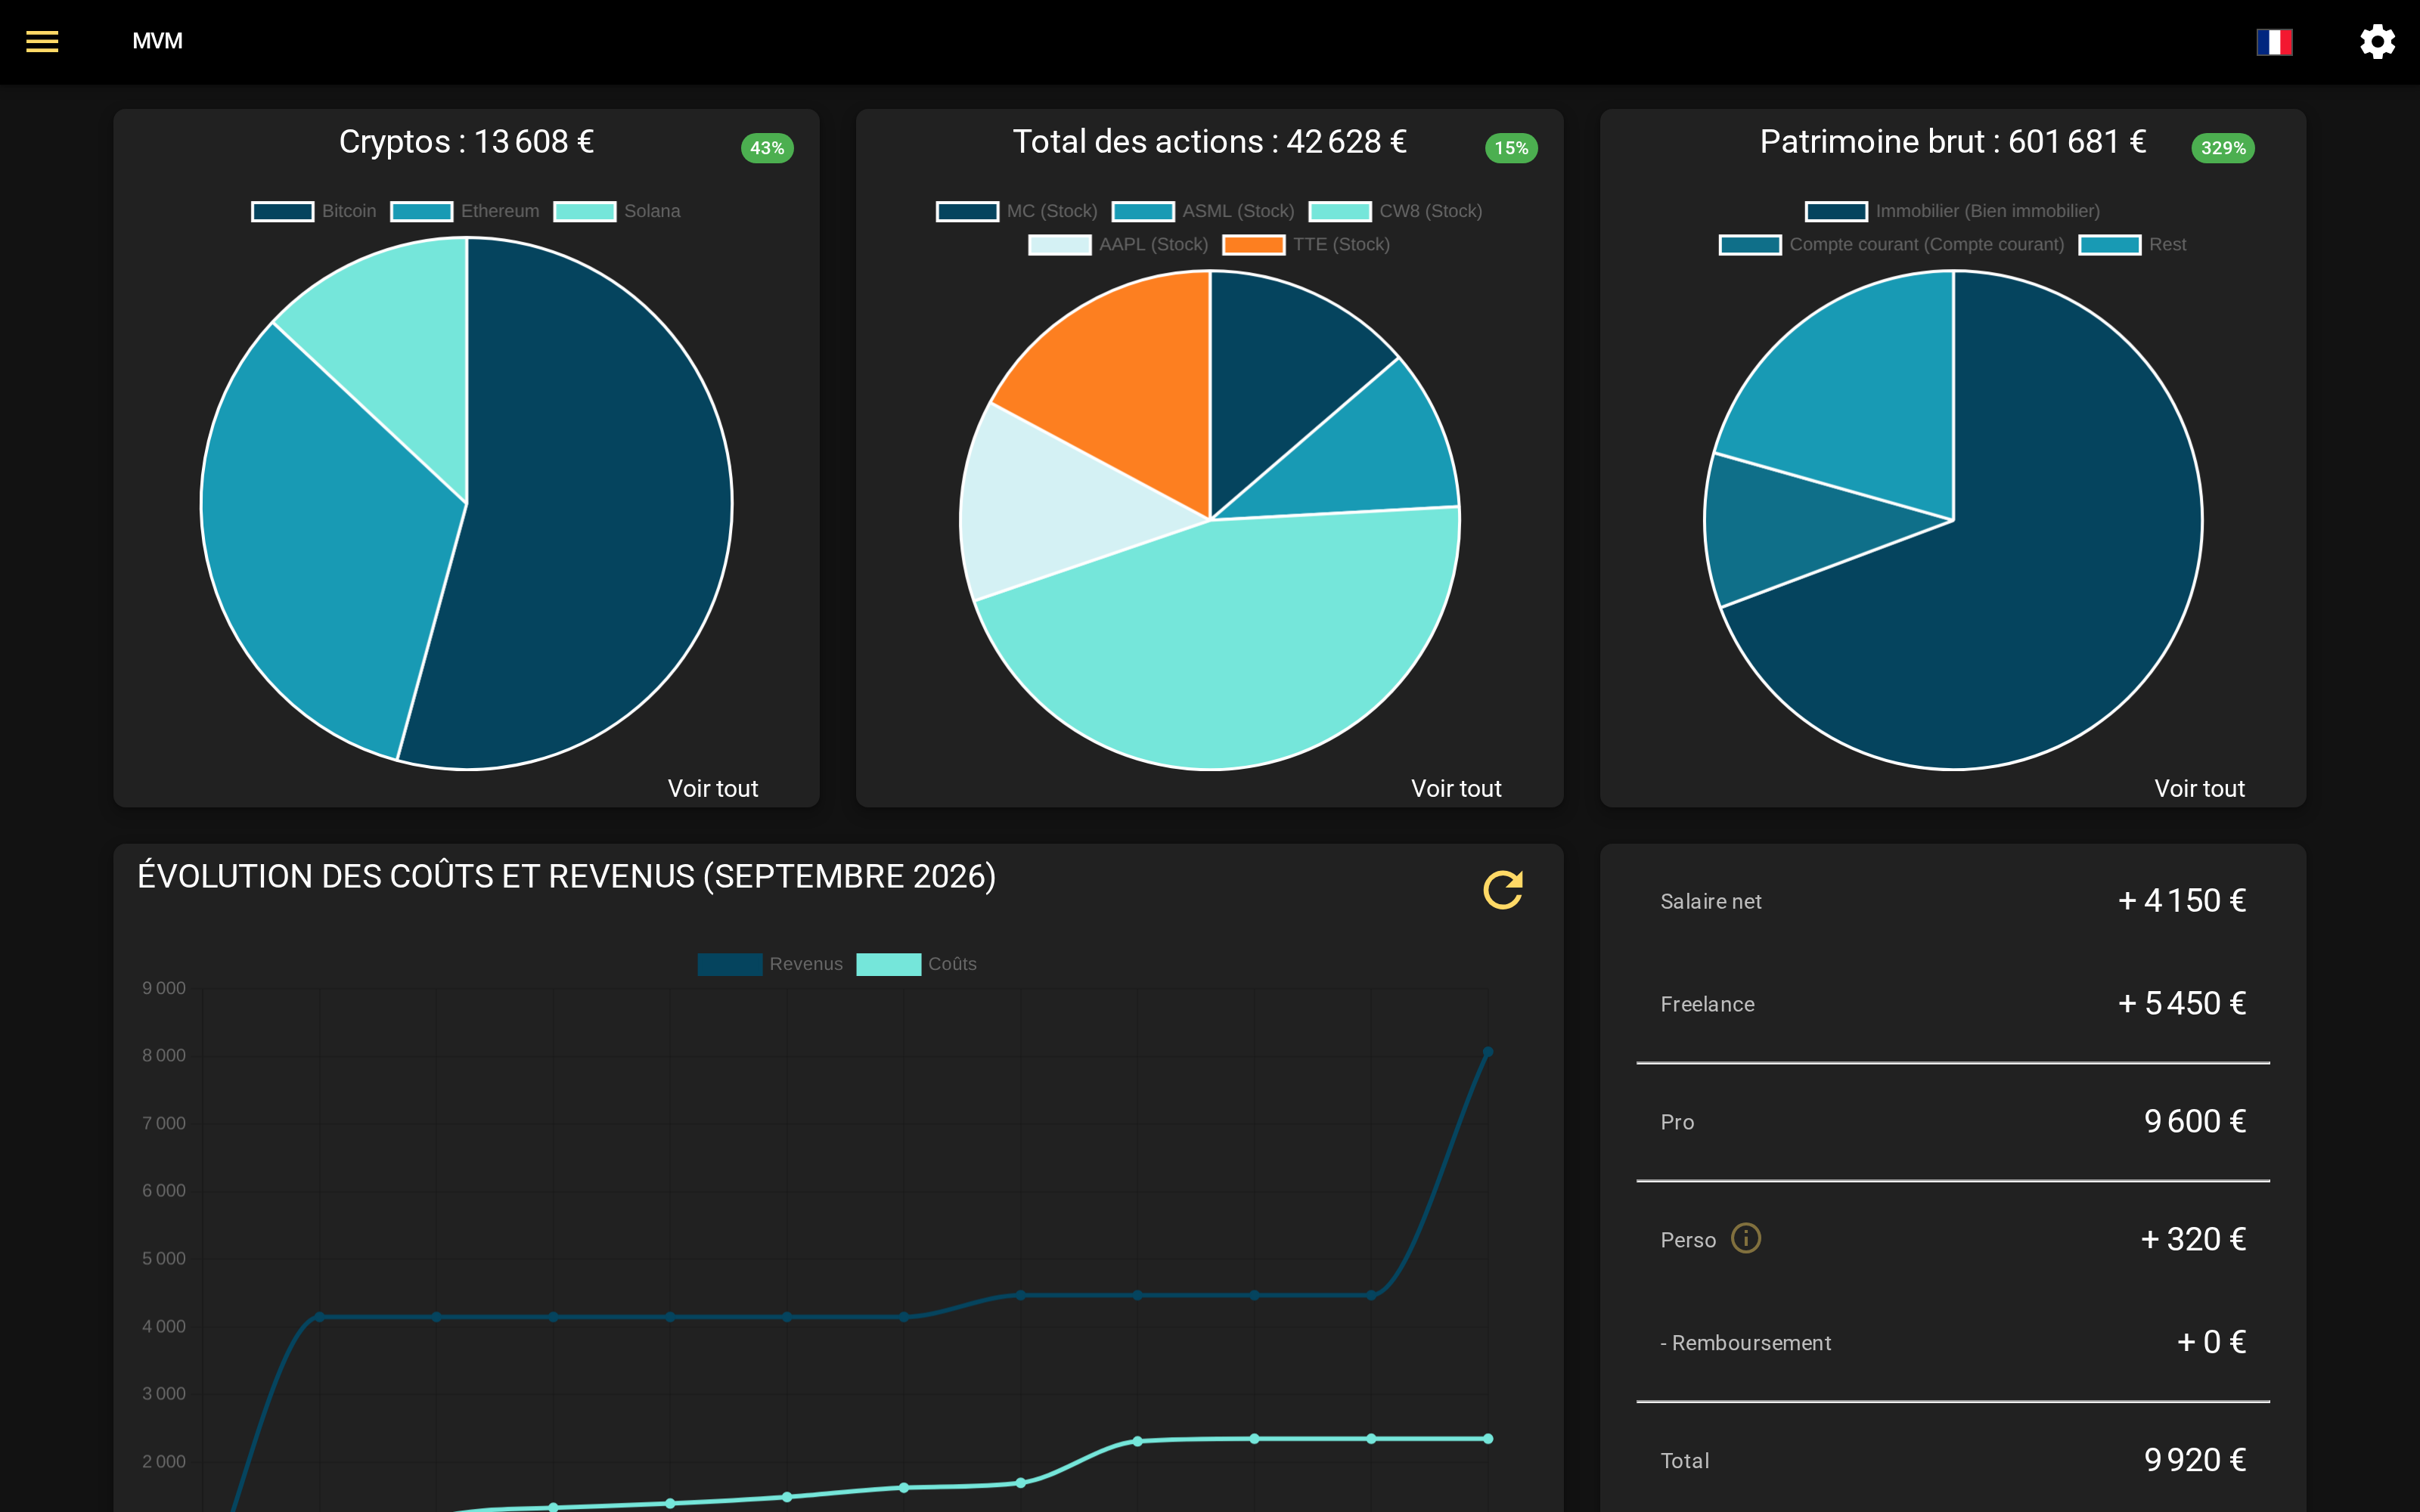This screenshot has width=2420, height=1512.
Task: Toggle the Revenus line legend
Action: point(770,964)
